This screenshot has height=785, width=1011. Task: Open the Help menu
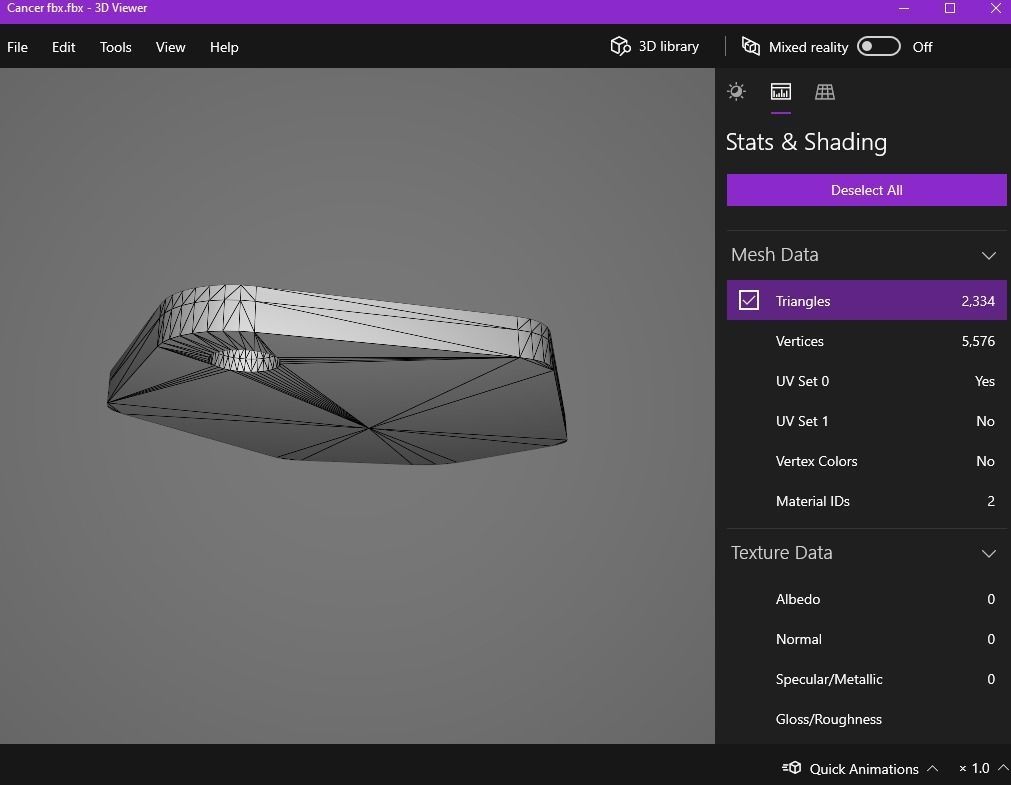224,47
